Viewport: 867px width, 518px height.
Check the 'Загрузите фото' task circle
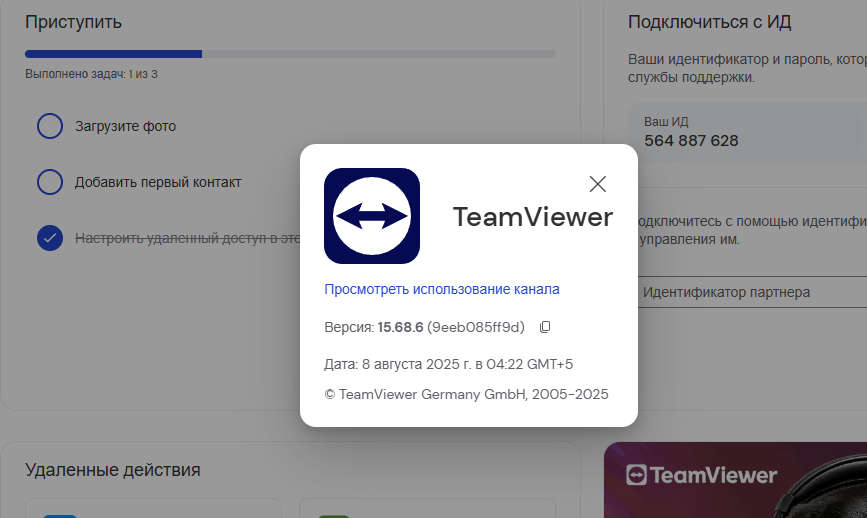pos(50,126)
